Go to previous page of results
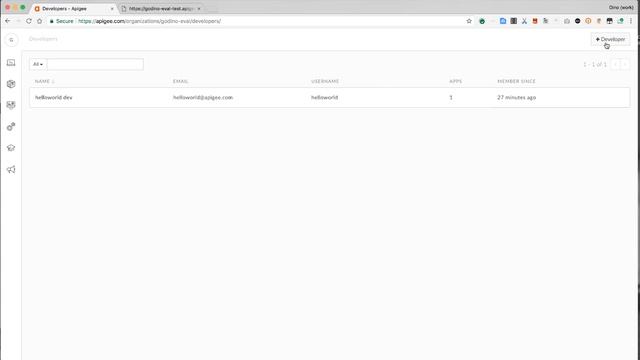This screenshot has width=640, height=360. point(616,64)
